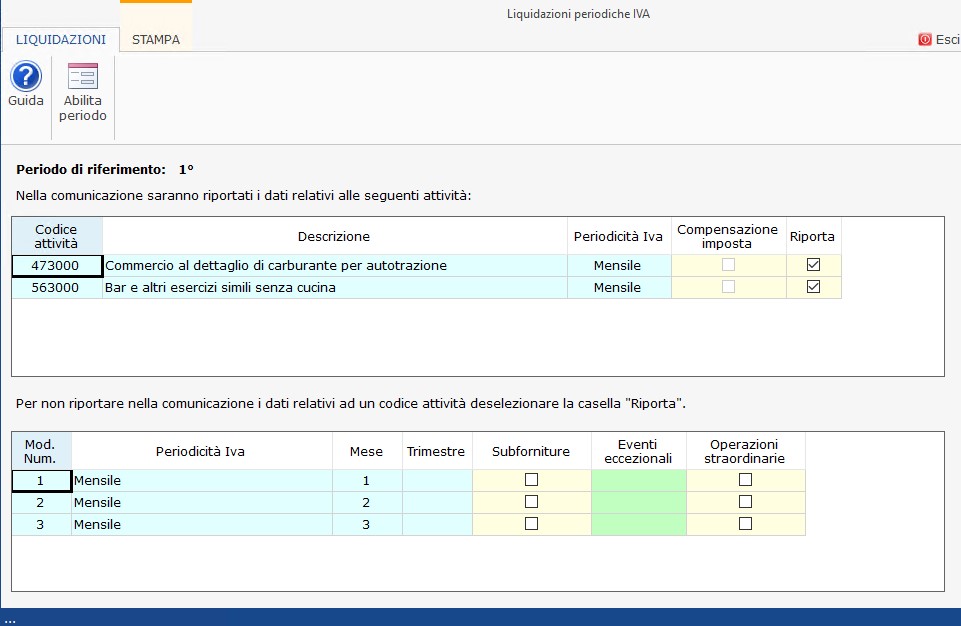This screenshot has width=961, height=626.
Task: Uncheck Riporta for activity 563000
Action: coord(813,287)
